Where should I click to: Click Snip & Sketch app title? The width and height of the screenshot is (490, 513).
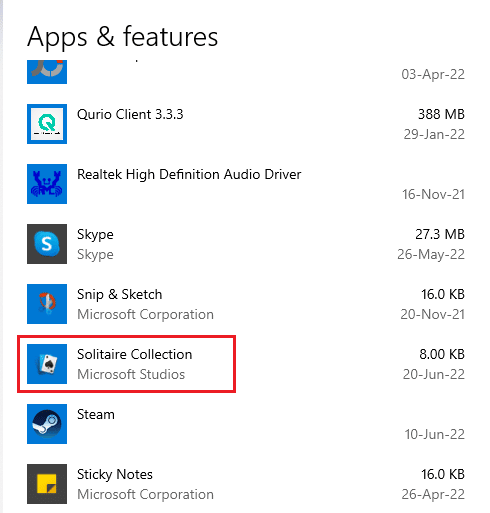(120, 294)
